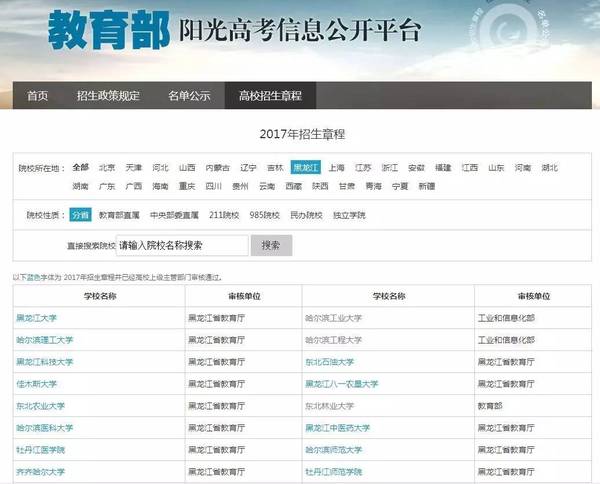The image size is (600, 484).
Task: Filter schools by 贵州
Action: tap(240, 186)
